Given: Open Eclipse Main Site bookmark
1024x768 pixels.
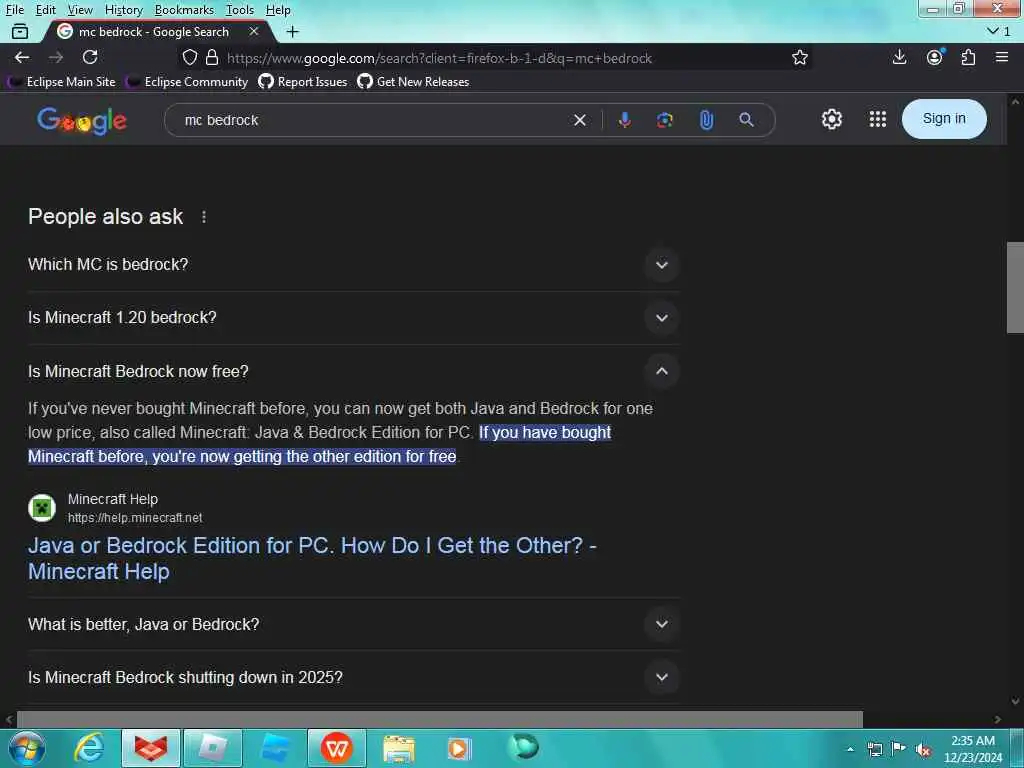Looking at the screenshot, I should tap(61, 82).
